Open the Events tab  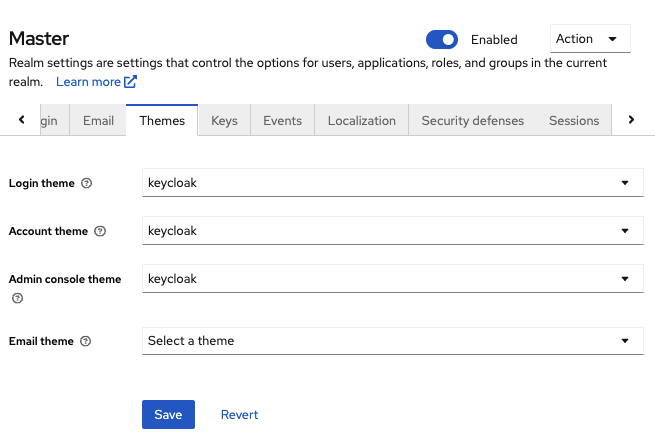coord(282,121)
